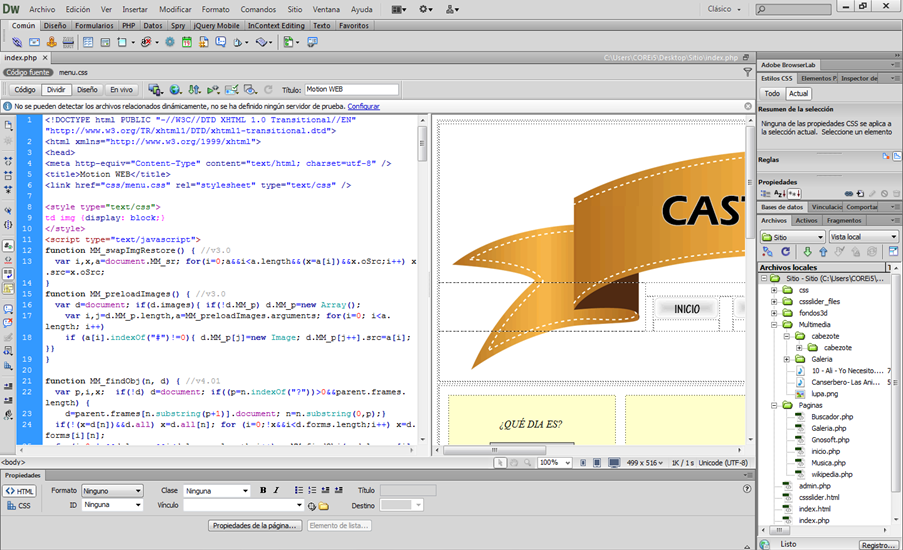Open the Multiscreen preview icon
The width and height of the screenshot is (903, 550).
pos(155,90)
